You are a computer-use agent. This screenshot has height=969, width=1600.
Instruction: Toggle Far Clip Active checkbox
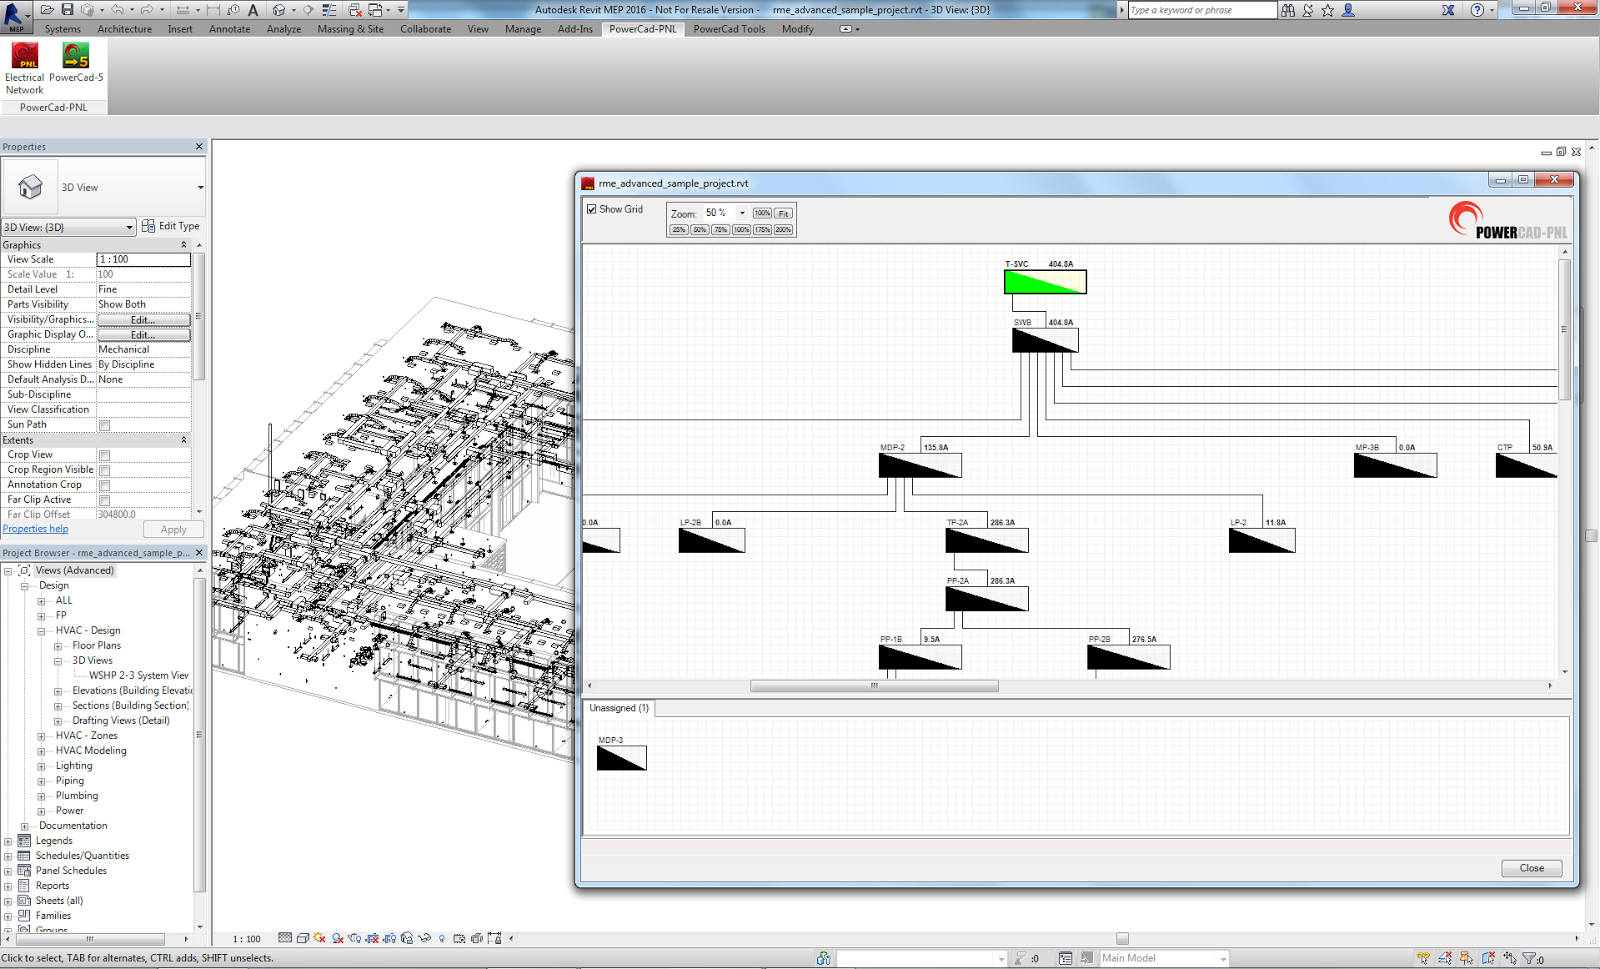[x=102, y=499]
